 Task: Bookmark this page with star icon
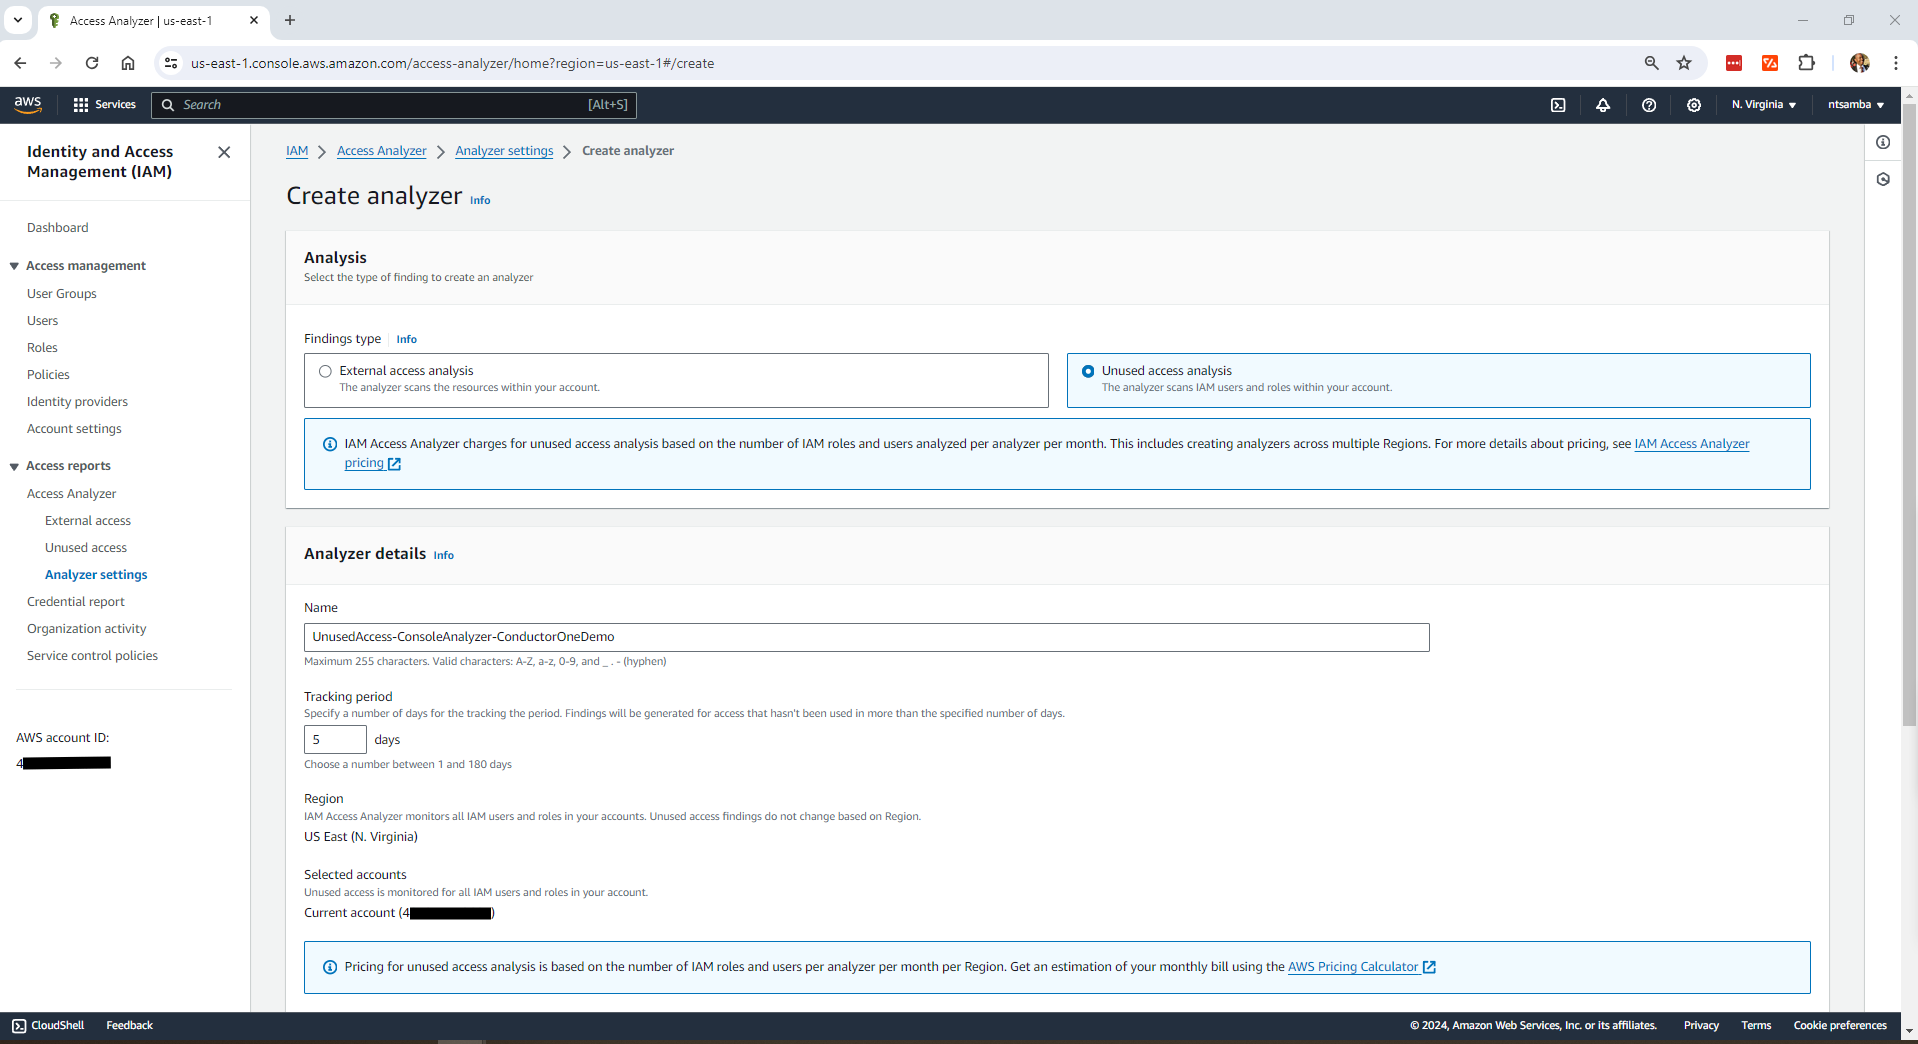pos(1684,63)
